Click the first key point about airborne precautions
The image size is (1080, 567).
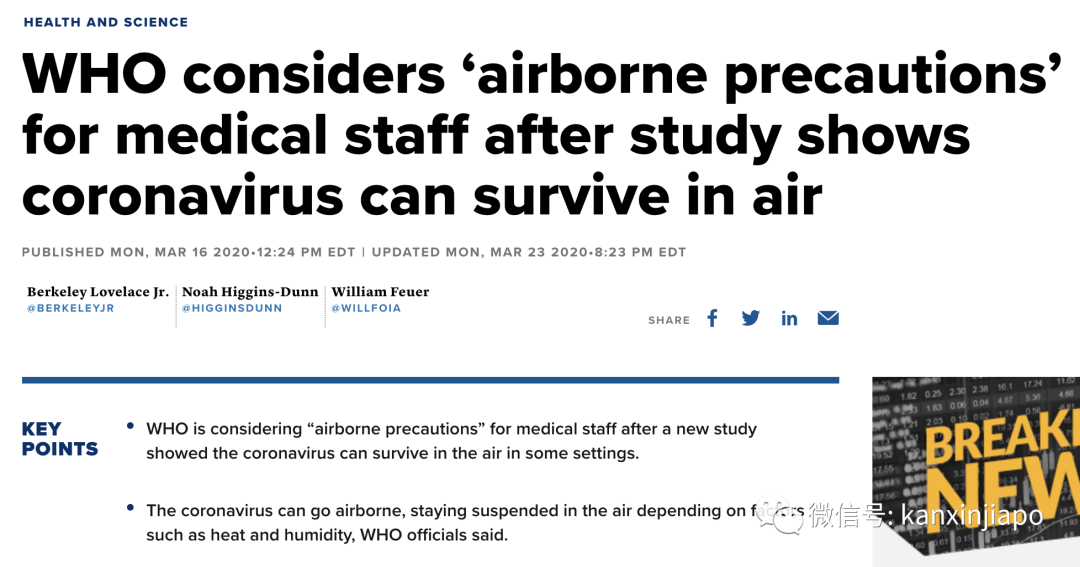tap(451, 440)
